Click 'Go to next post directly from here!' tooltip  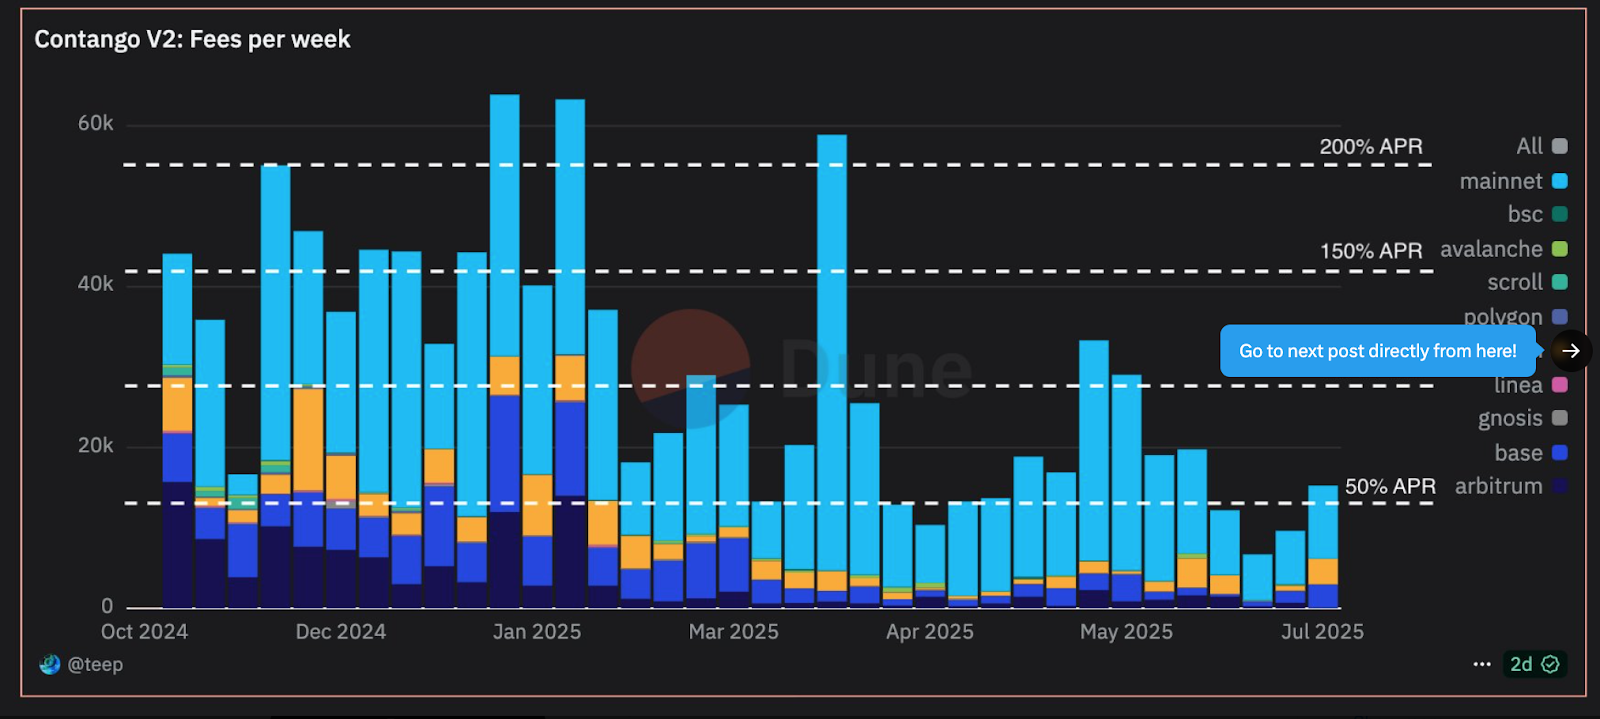pyautogui.click(x=1377, y=351)
